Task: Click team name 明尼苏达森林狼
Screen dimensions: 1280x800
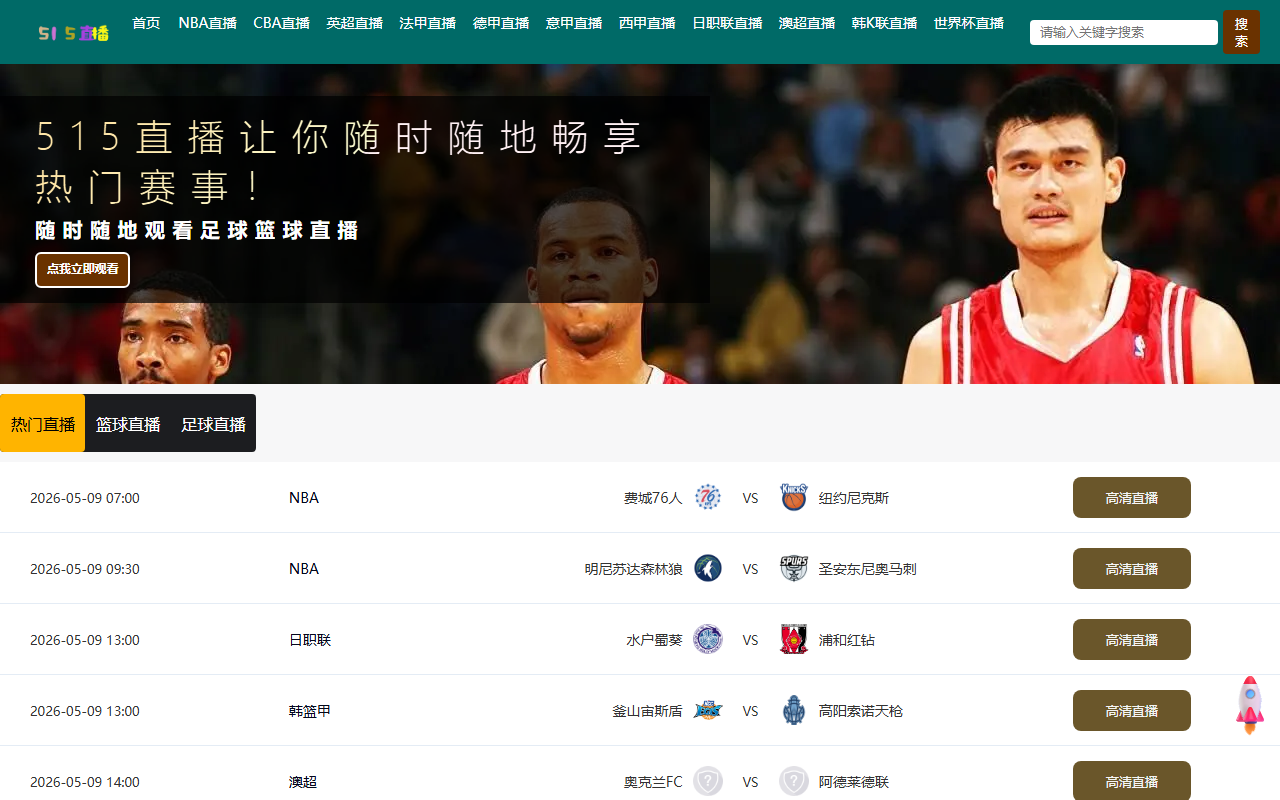Action: [x=634, y=569]
